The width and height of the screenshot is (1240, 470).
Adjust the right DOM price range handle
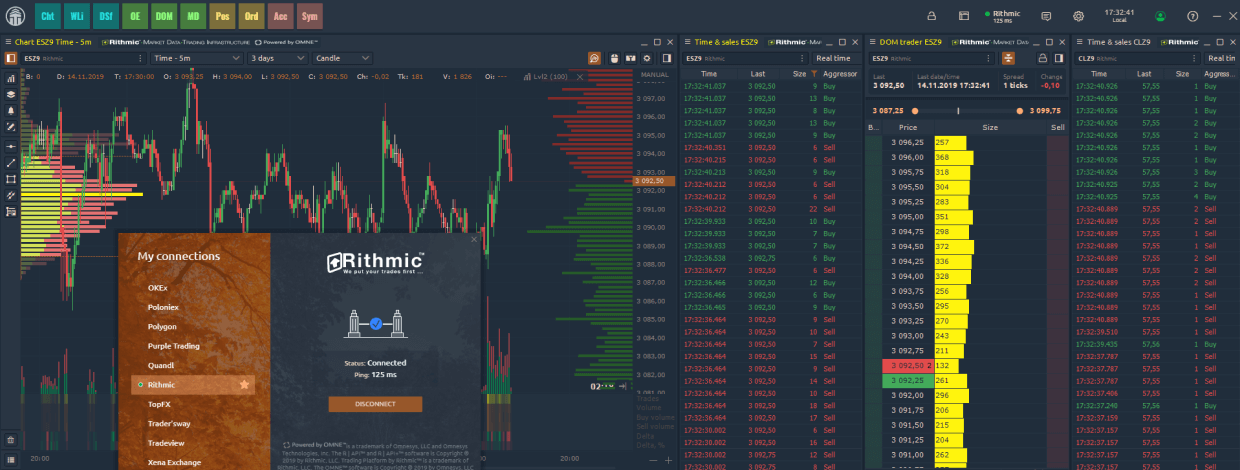(x=1020, y=110)
